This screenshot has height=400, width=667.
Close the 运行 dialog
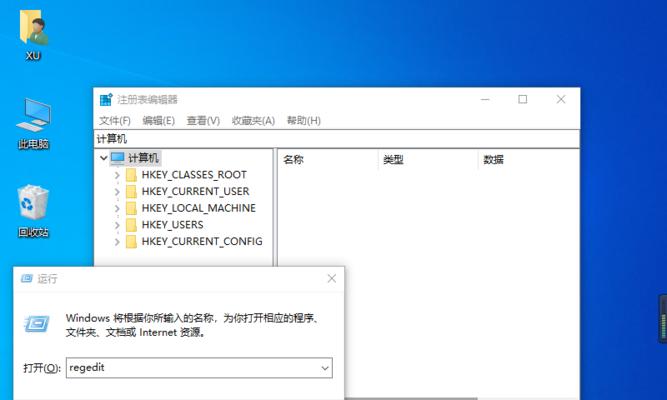click(x=332, y=279)
